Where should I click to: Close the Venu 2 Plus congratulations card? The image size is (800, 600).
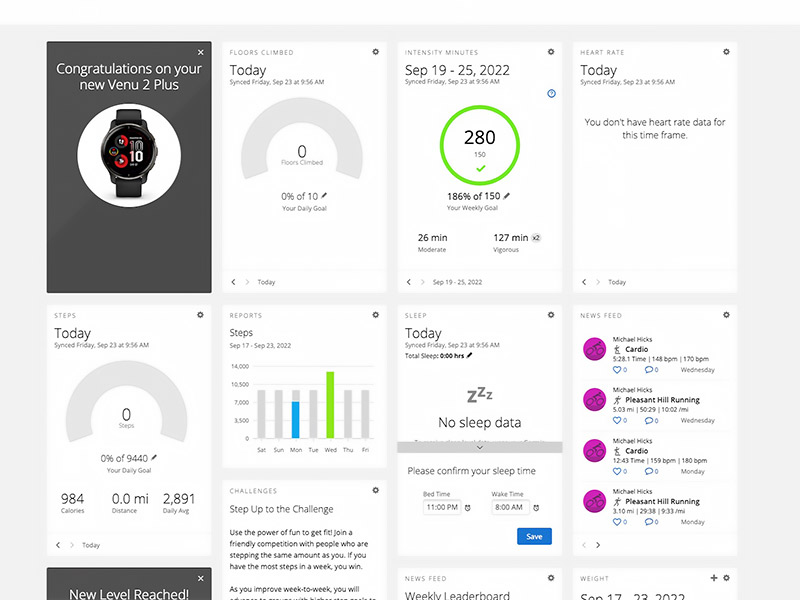point(201,52)
